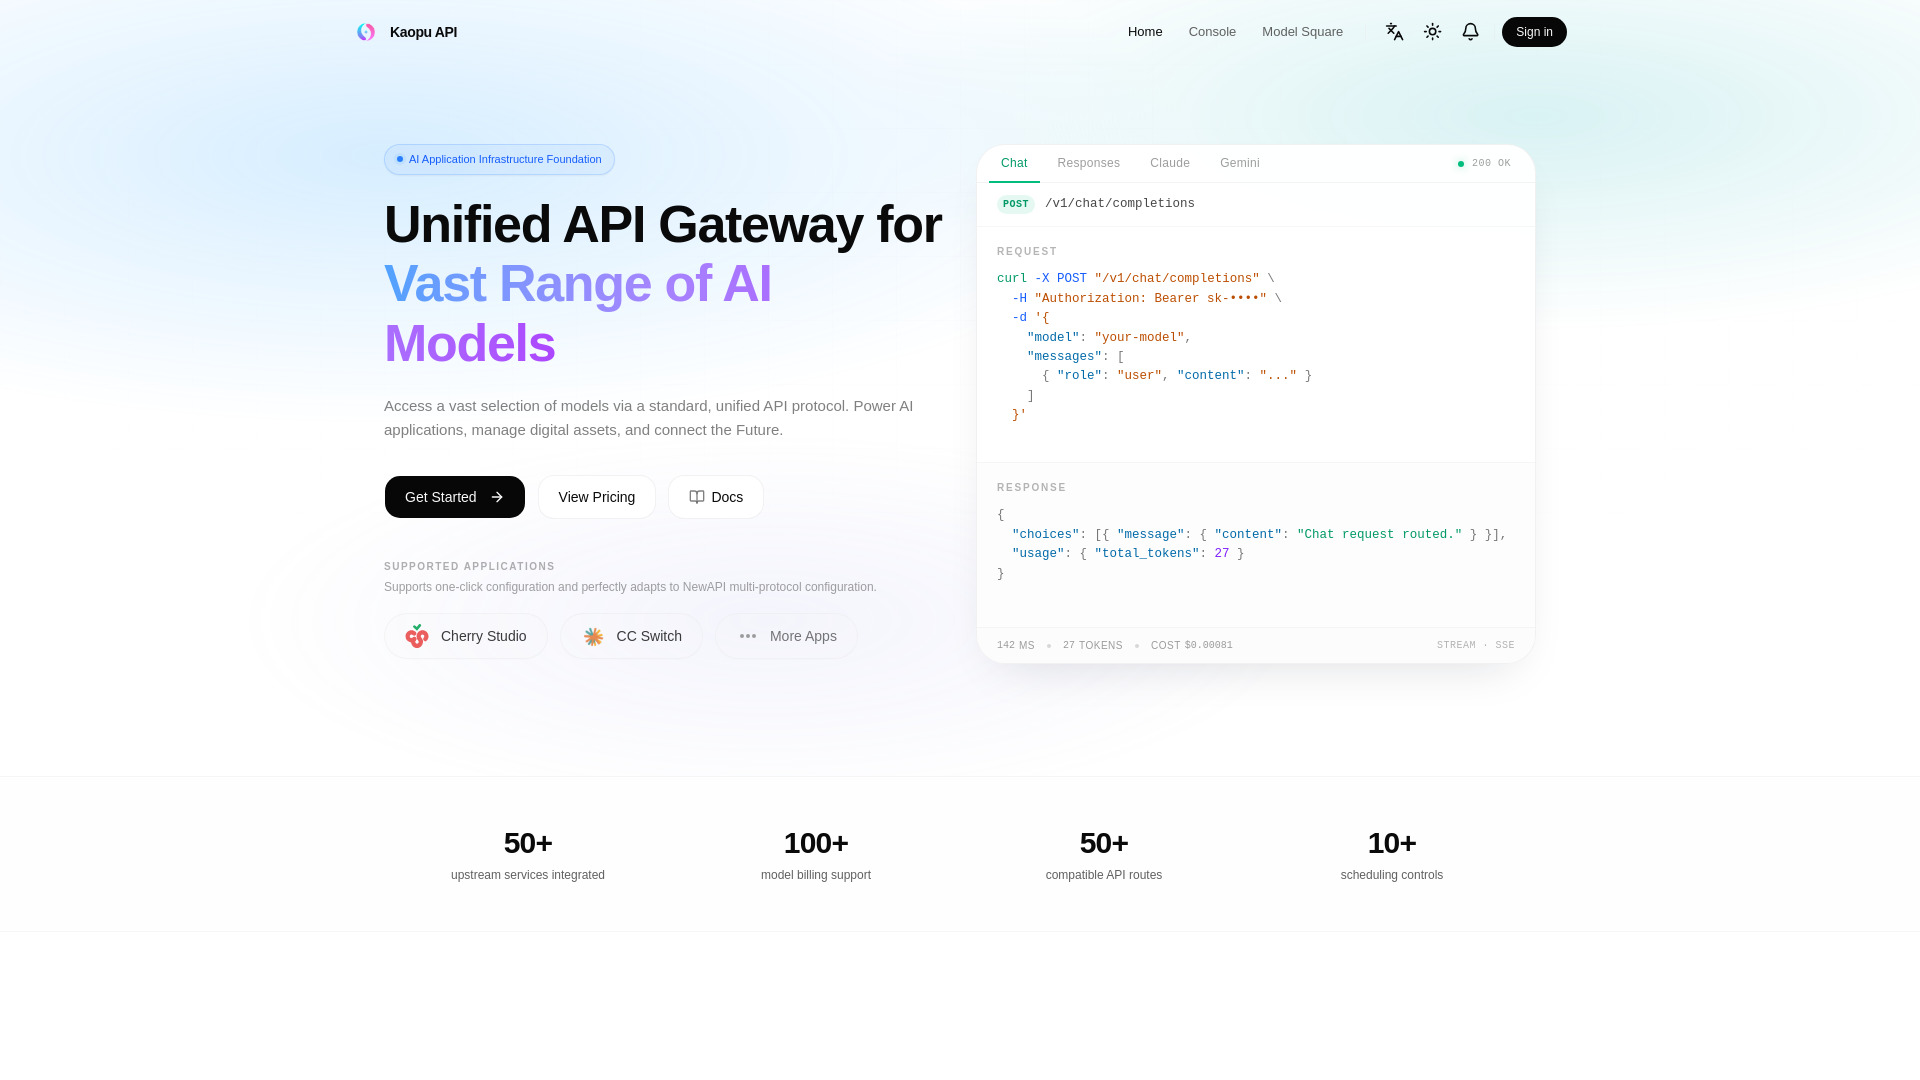
Task: Open notifications bell icon
Action: 1470,32
